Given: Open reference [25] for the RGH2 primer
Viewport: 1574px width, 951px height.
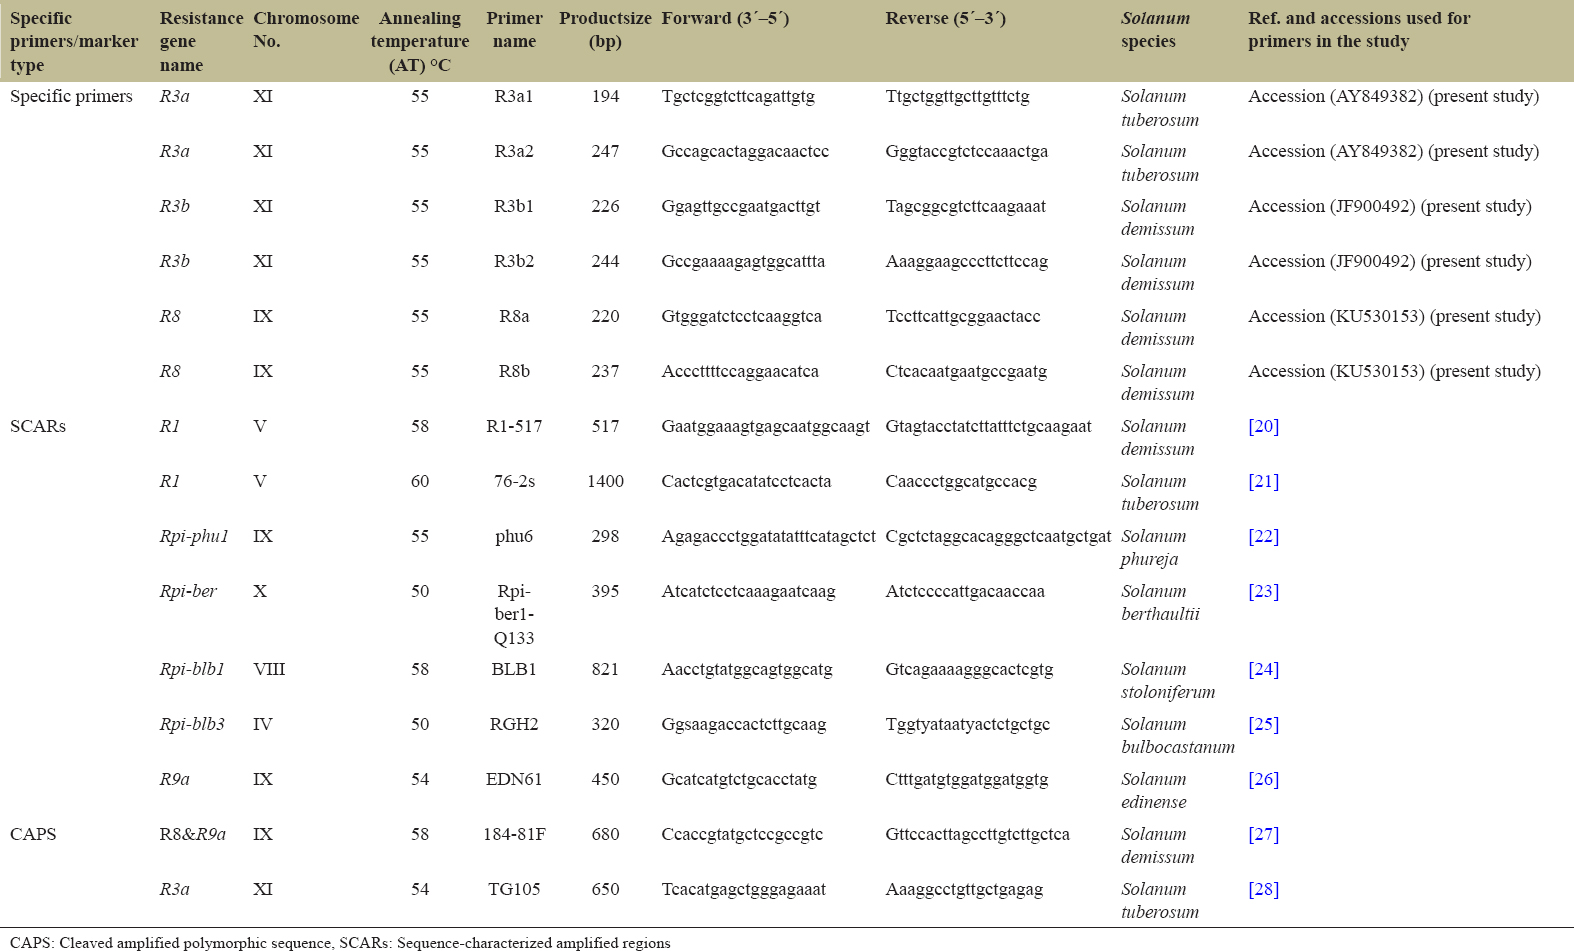Looking at the screenshot, I should 1263,724.
